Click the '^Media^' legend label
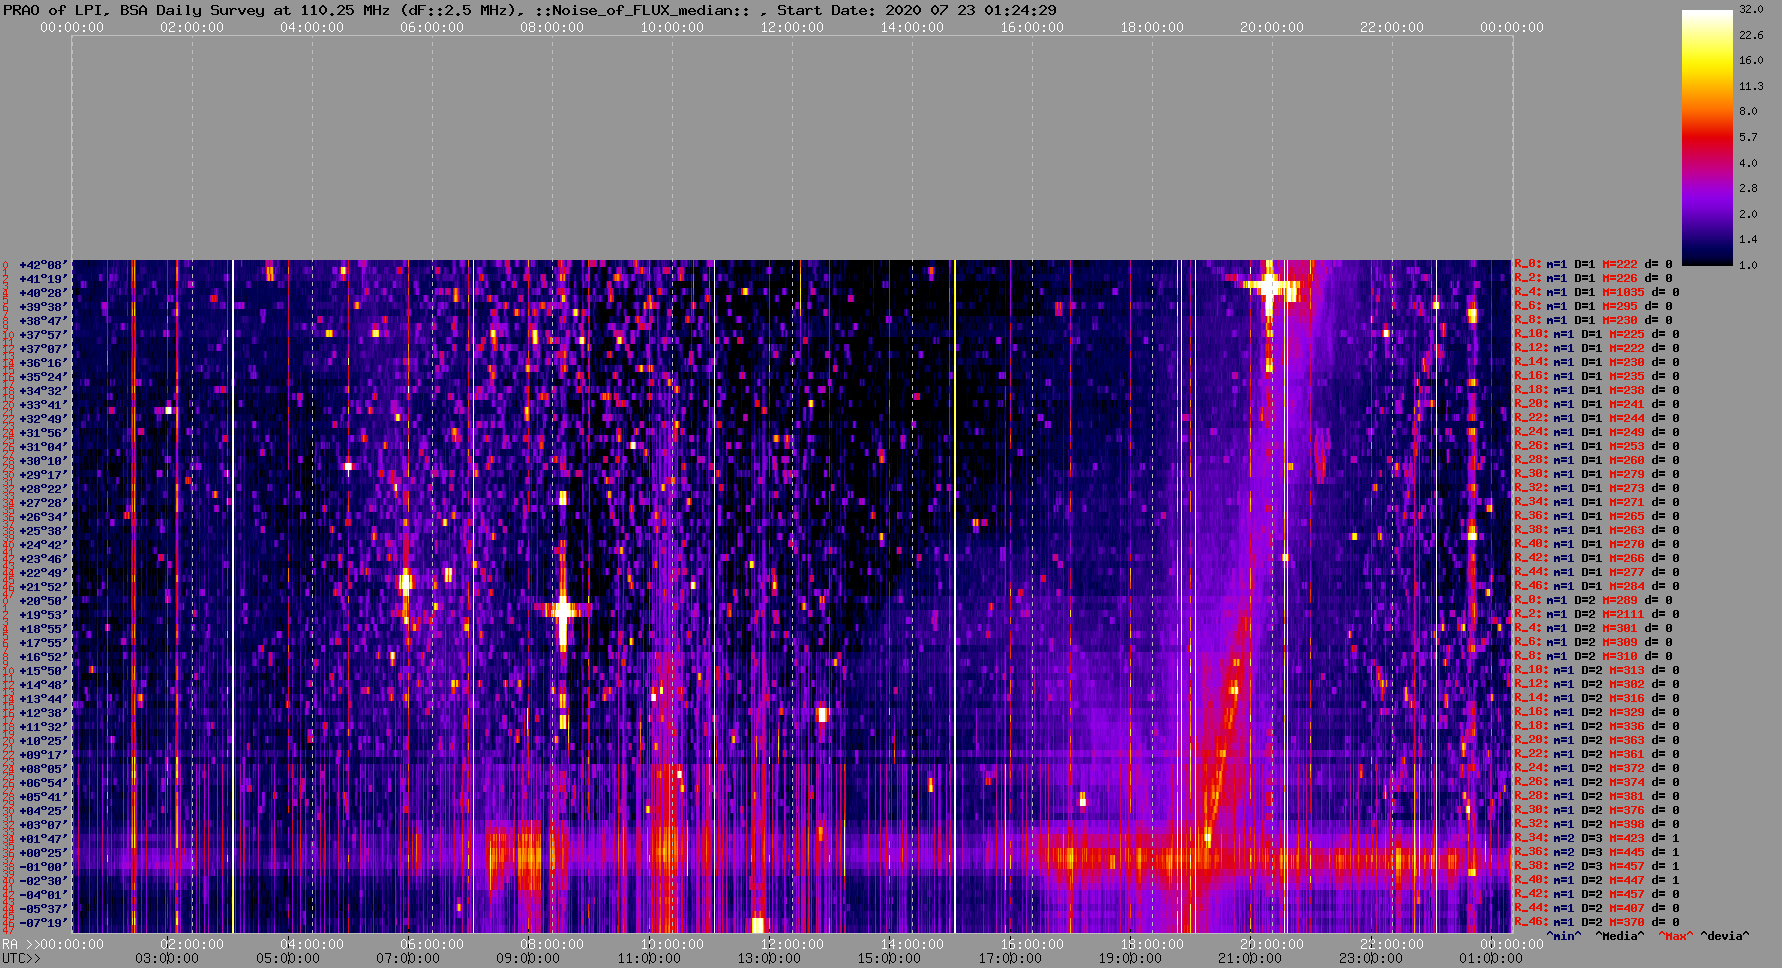 [1619, 936]
